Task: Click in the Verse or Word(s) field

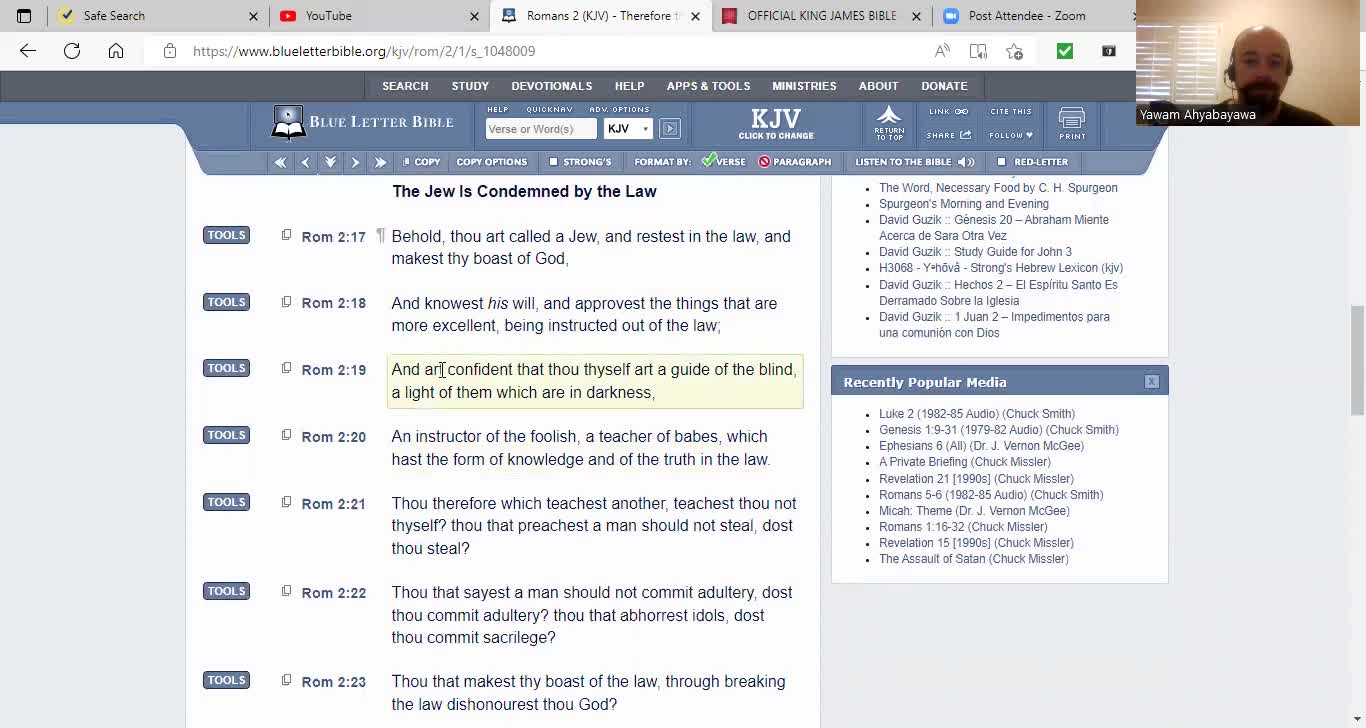Action: click(x=541, y=128)
